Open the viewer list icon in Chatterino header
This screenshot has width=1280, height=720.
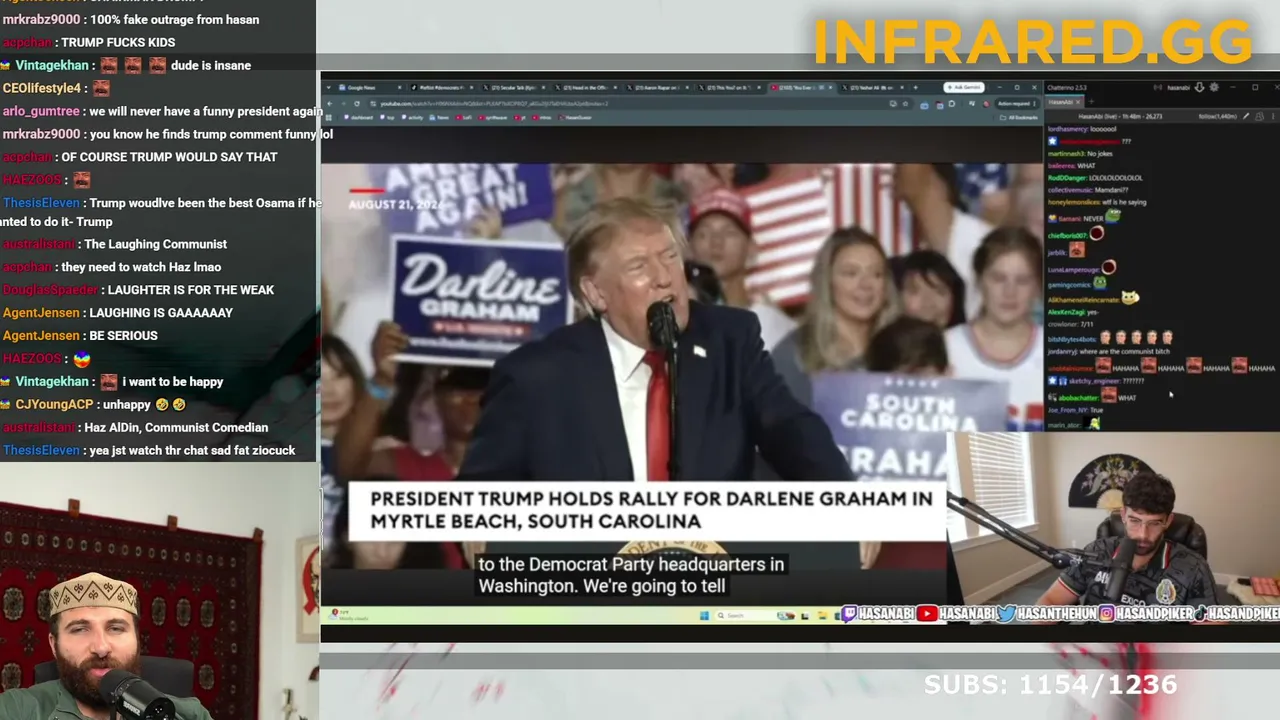click(1258, 116)
